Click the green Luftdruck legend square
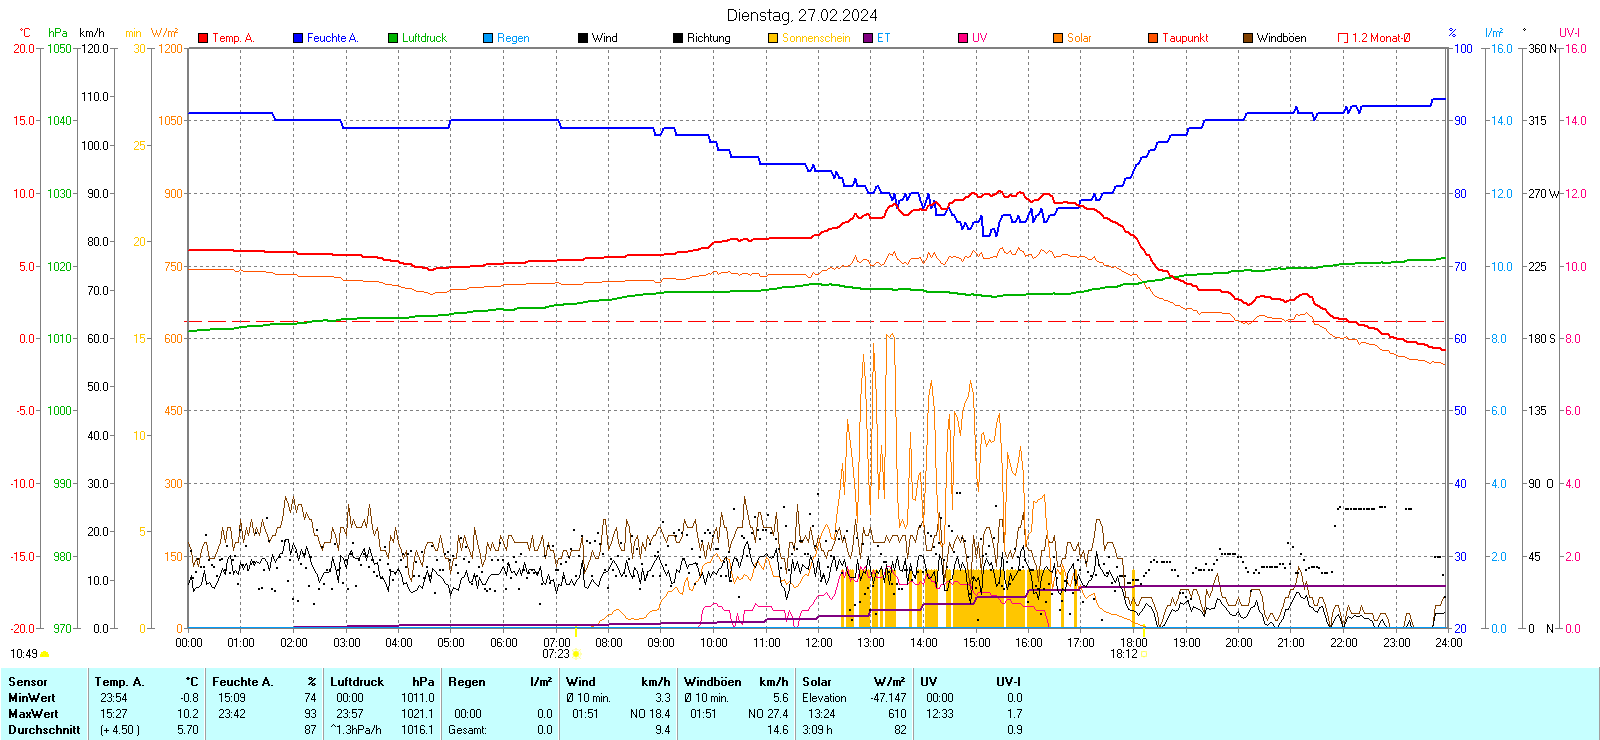The image size is (1600, 740). click(x=393, y=38)
